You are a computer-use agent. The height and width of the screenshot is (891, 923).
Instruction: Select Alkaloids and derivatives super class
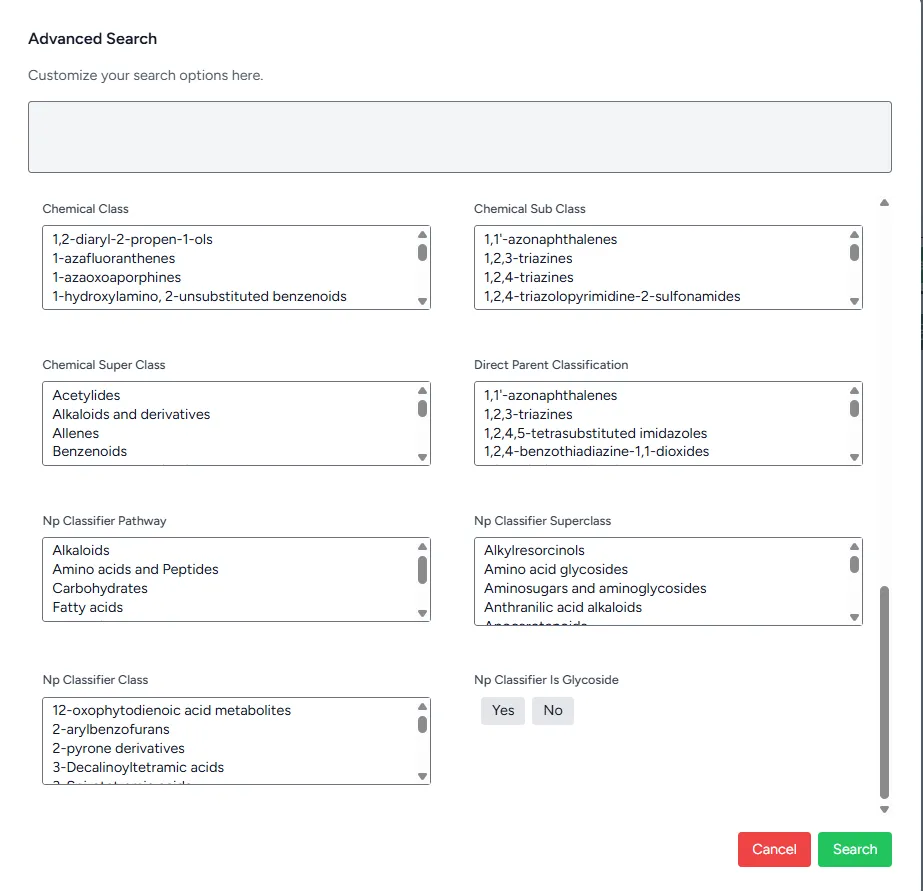(131, 414)
